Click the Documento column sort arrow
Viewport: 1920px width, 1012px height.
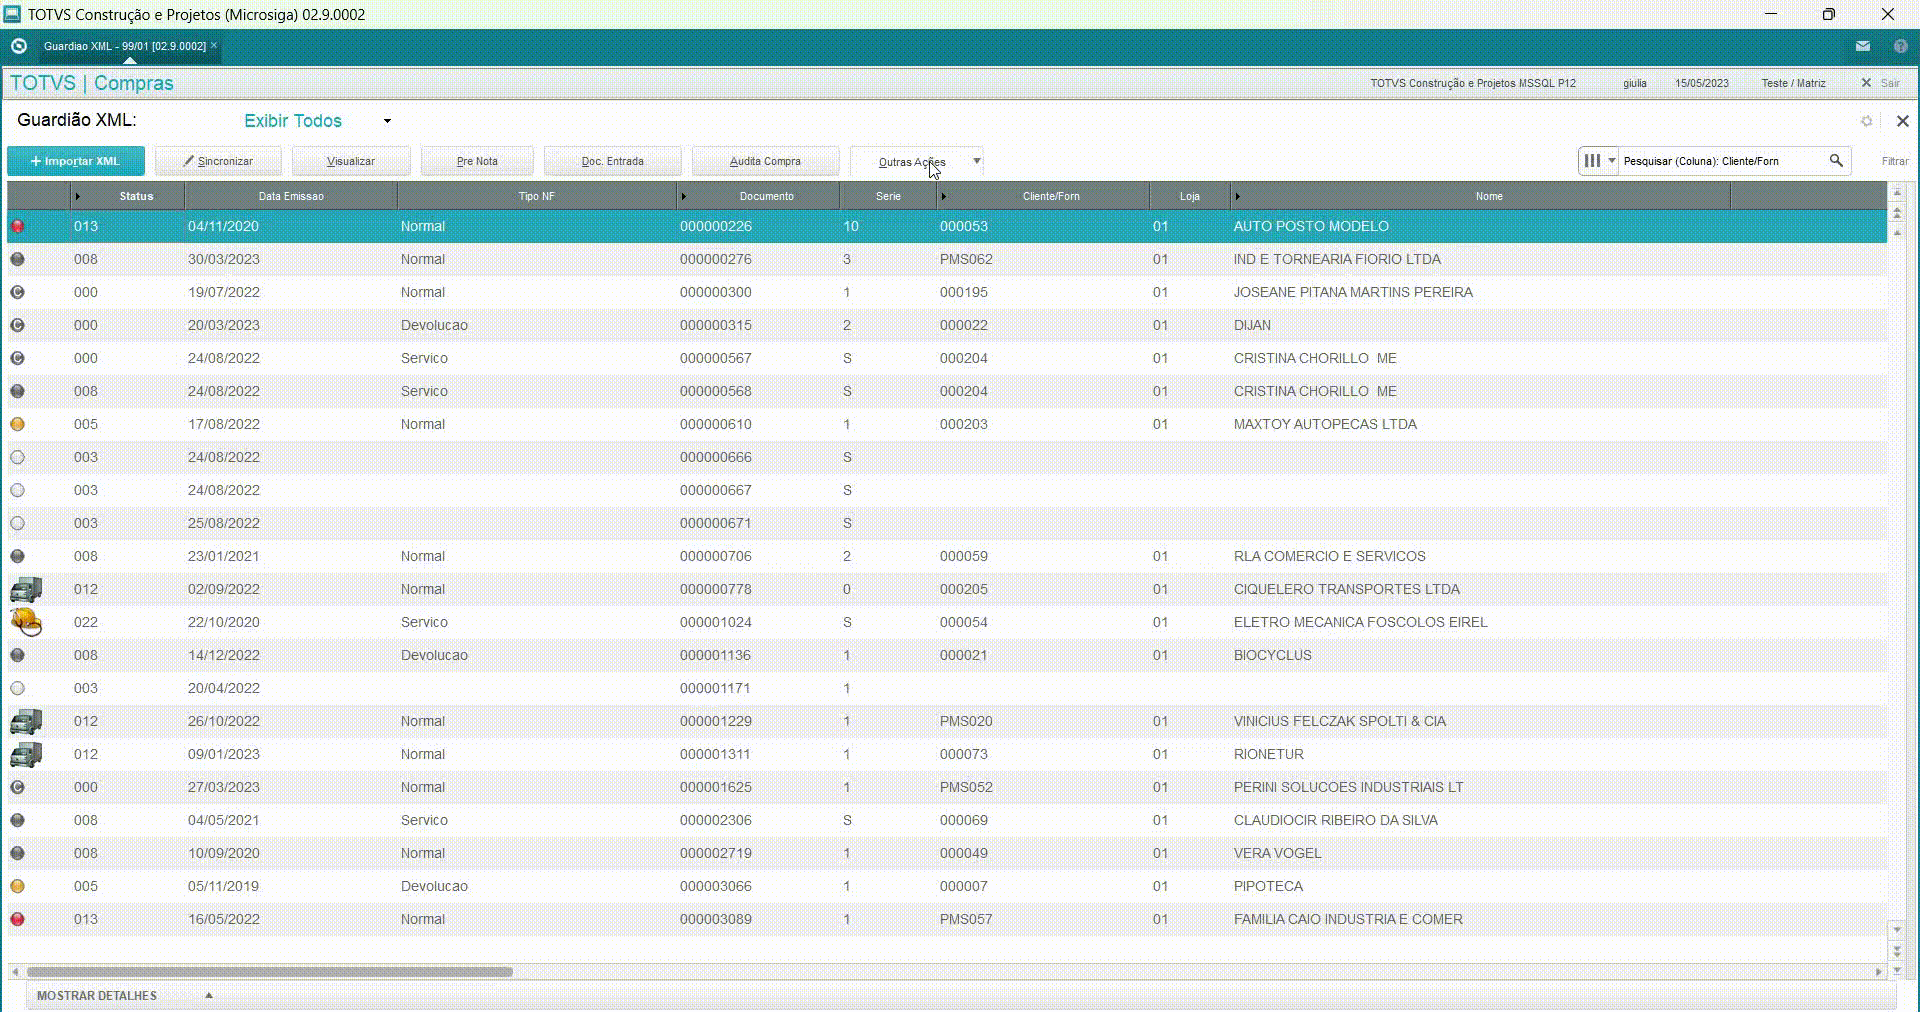tap(684, 196)
